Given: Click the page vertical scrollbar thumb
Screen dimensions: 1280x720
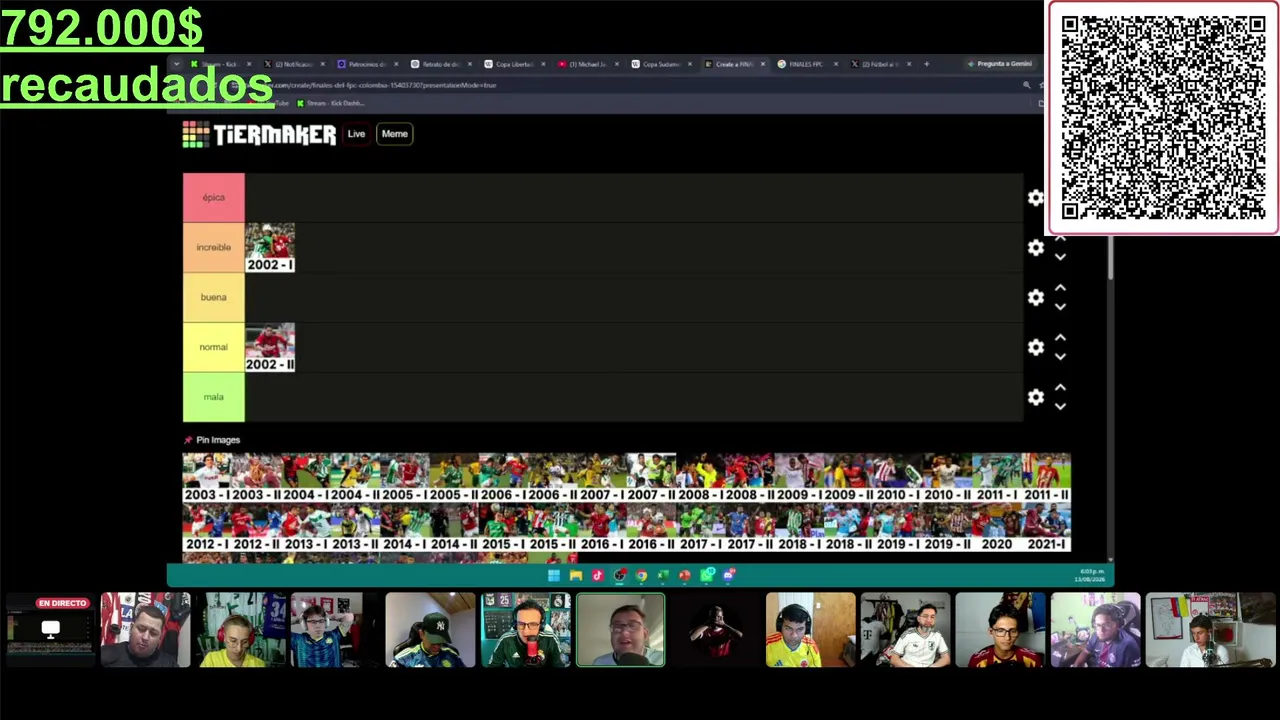Looking at the screenshot, I should coord(1110,257).
